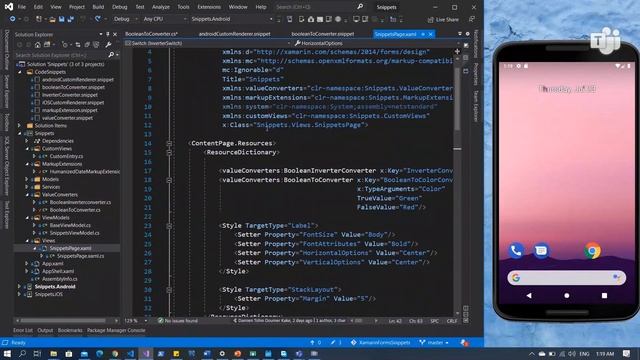640x360 pixels.
Task: Select BooleanToConverter.cs in Solution Explorer
Action: [x=75, y=210]
